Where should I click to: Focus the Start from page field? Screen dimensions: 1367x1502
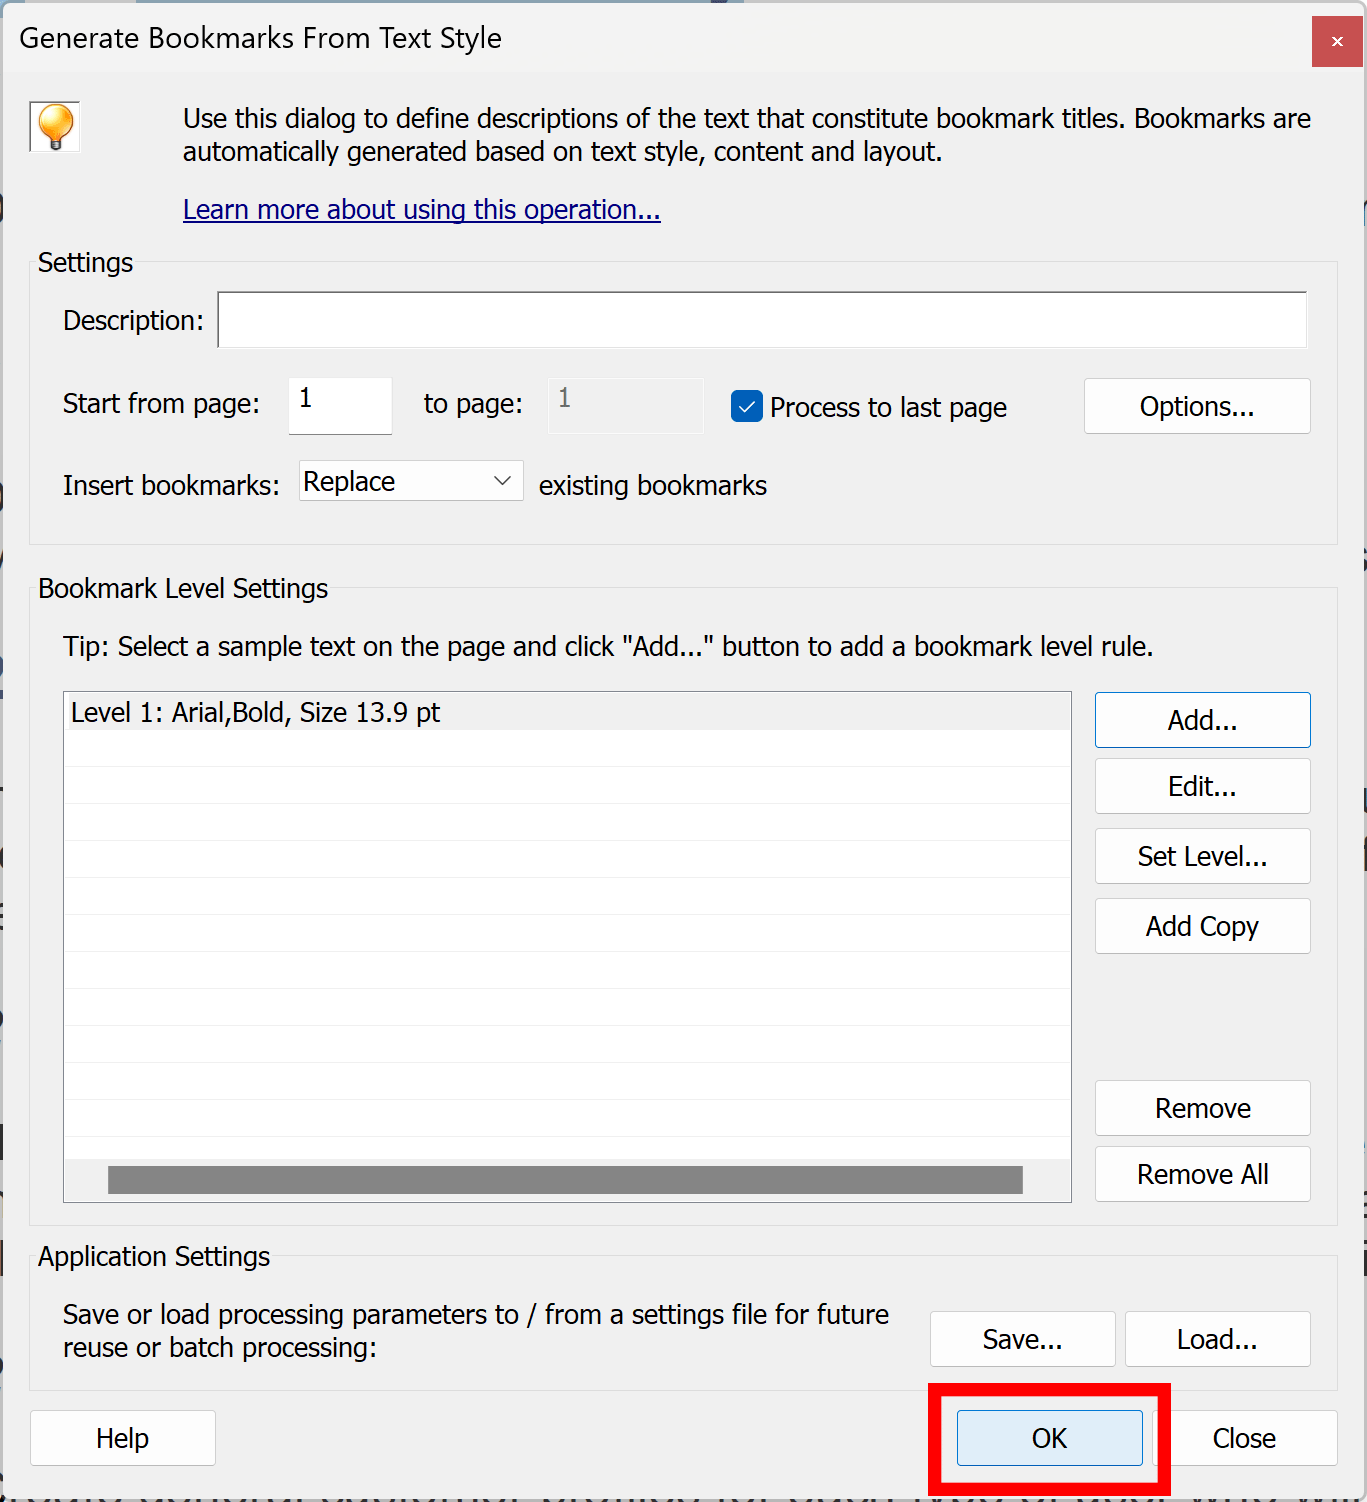pos(340,405)
